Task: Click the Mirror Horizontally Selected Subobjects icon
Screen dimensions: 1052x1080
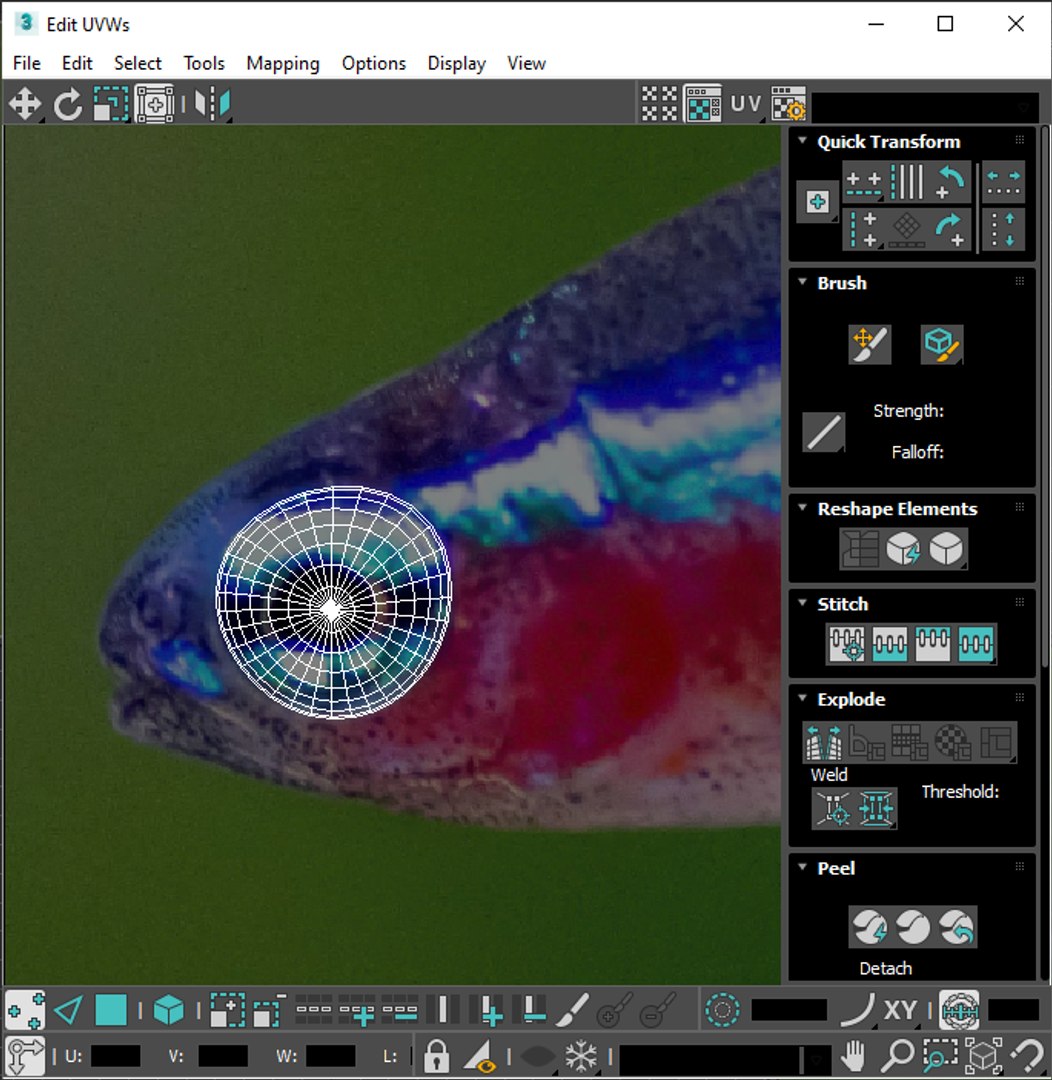Action: click(x=212, y=104)
